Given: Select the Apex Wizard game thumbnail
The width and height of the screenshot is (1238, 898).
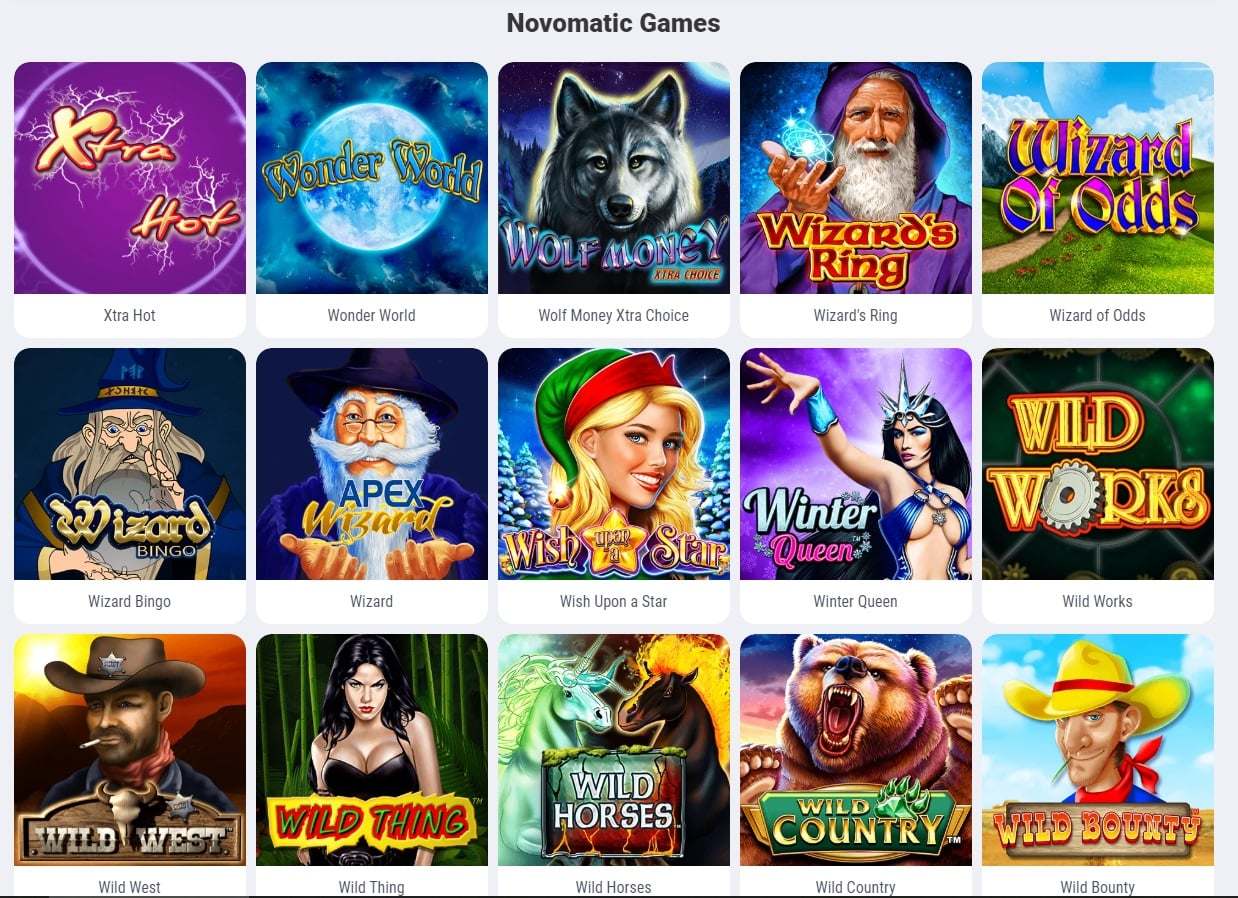Looking at the screenshot, I should coord(372,464).
